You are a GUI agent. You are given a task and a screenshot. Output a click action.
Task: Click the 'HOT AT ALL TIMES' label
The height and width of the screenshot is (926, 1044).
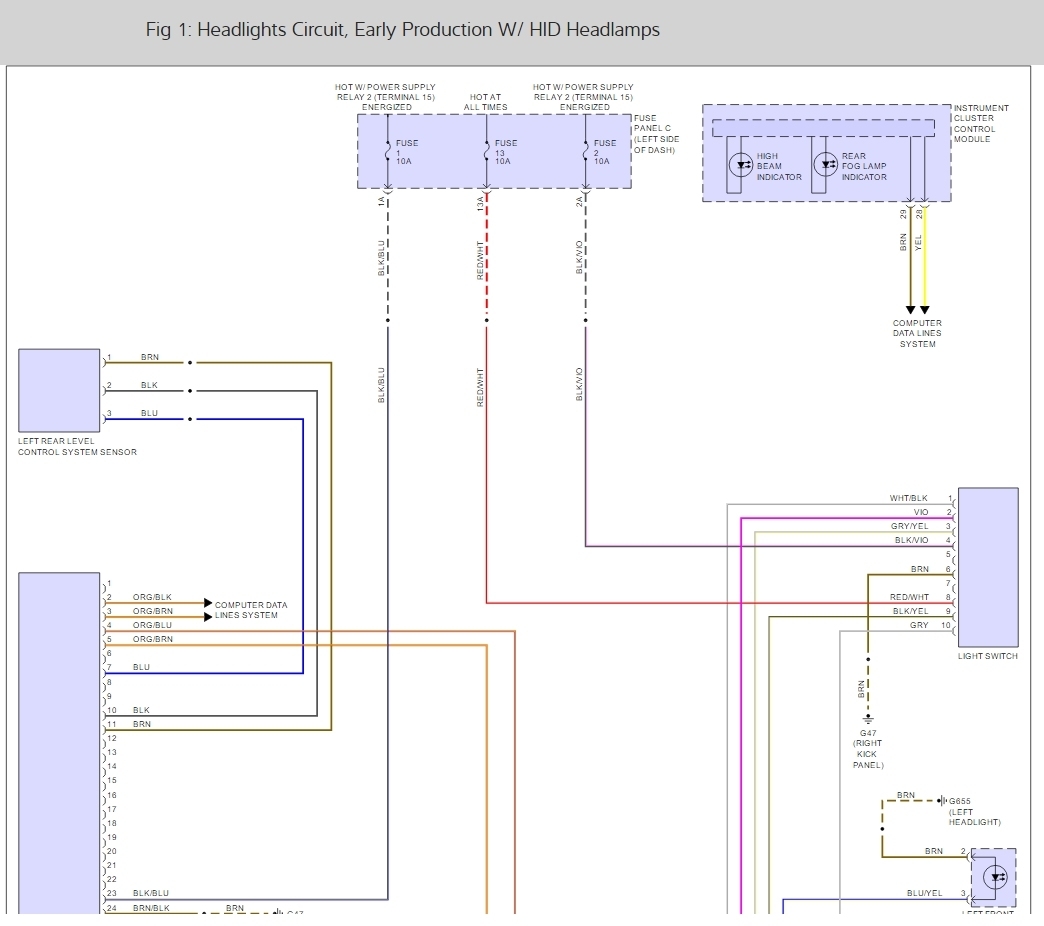(x=485, y=102)
